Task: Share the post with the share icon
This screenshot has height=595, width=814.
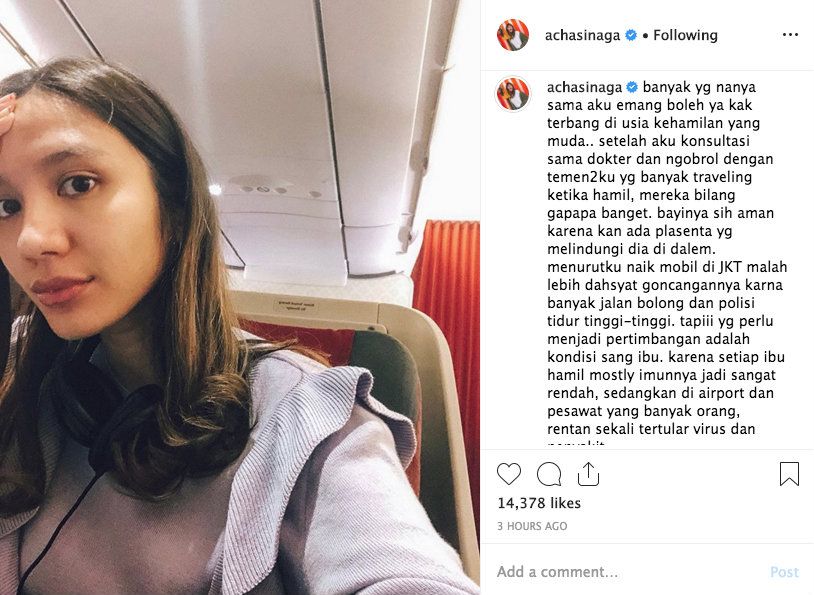Action: (588, 474)
